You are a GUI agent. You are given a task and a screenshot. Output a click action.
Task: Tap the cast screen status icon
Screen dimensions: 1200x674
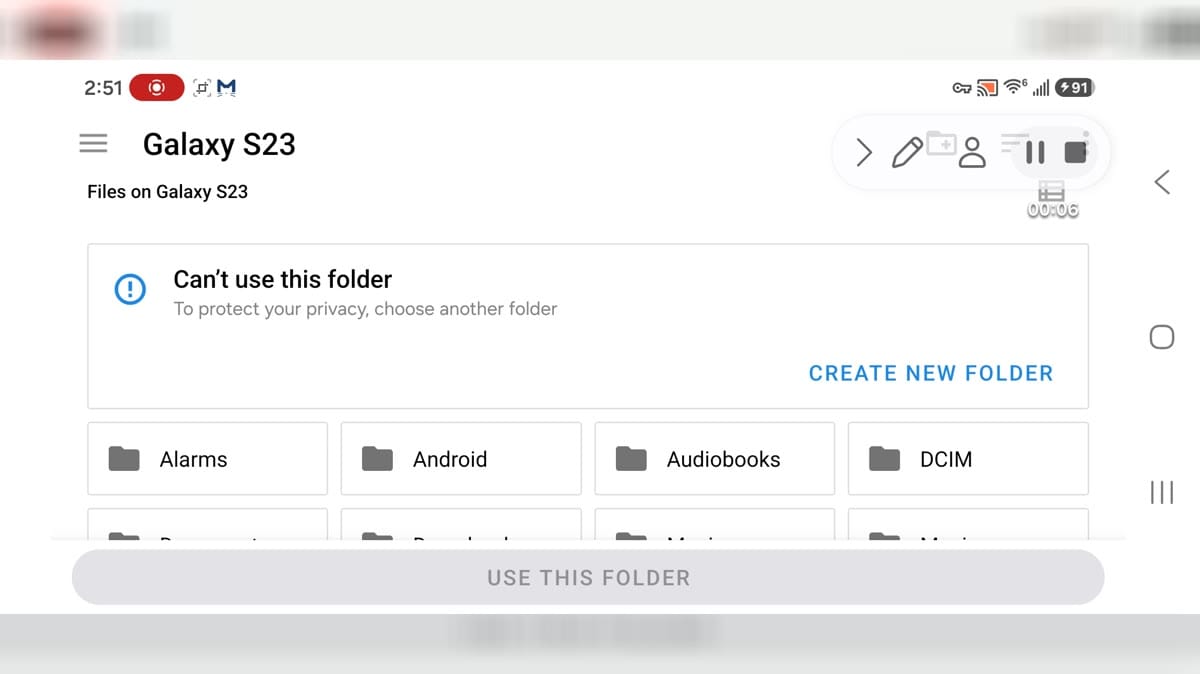(x=987, y=88)
